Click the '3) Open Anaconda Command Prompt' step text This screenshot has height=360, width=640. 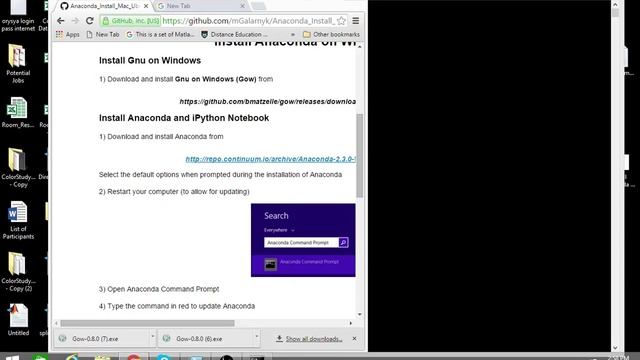[x=159, y=289]
